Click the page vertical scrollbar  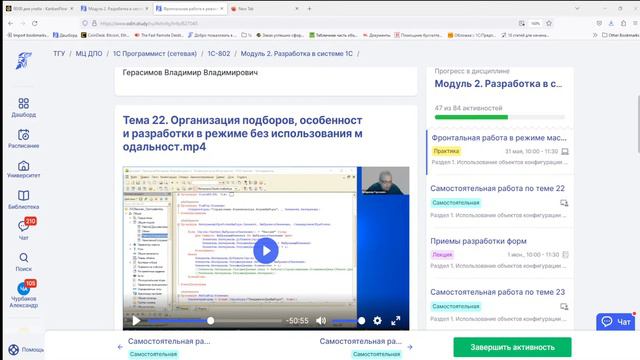click(x=638, y=124)
